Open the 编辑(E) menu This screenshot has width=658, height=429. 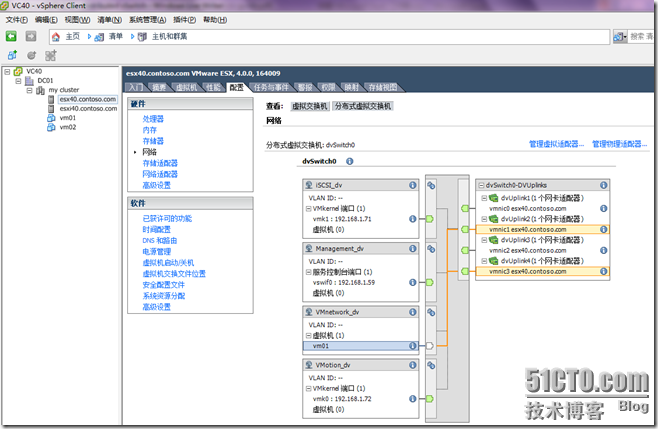click(x=46, y=20)
